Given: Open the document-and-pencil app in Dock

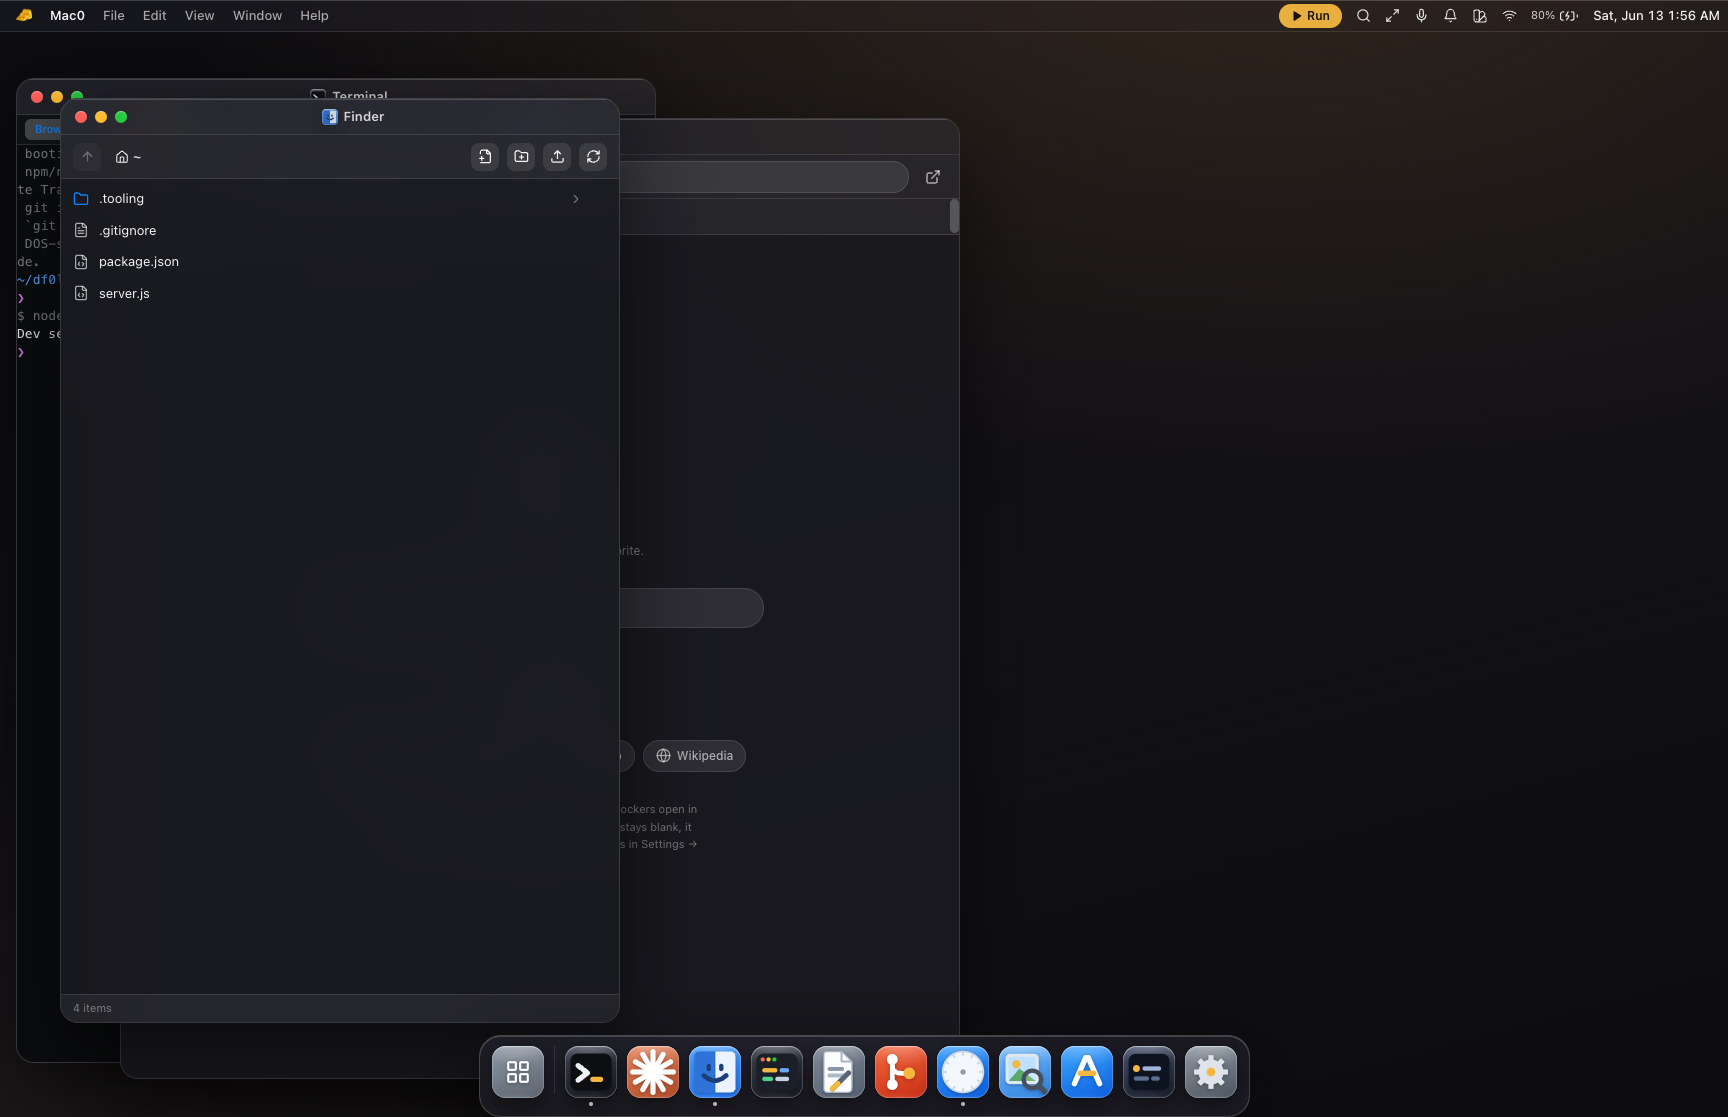Looking at the screenshot, I should click(x=838, y=1072).
